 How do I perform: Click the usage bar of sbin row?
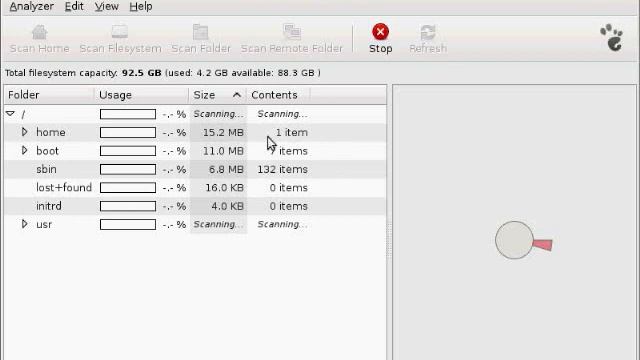tap(128, 169)
